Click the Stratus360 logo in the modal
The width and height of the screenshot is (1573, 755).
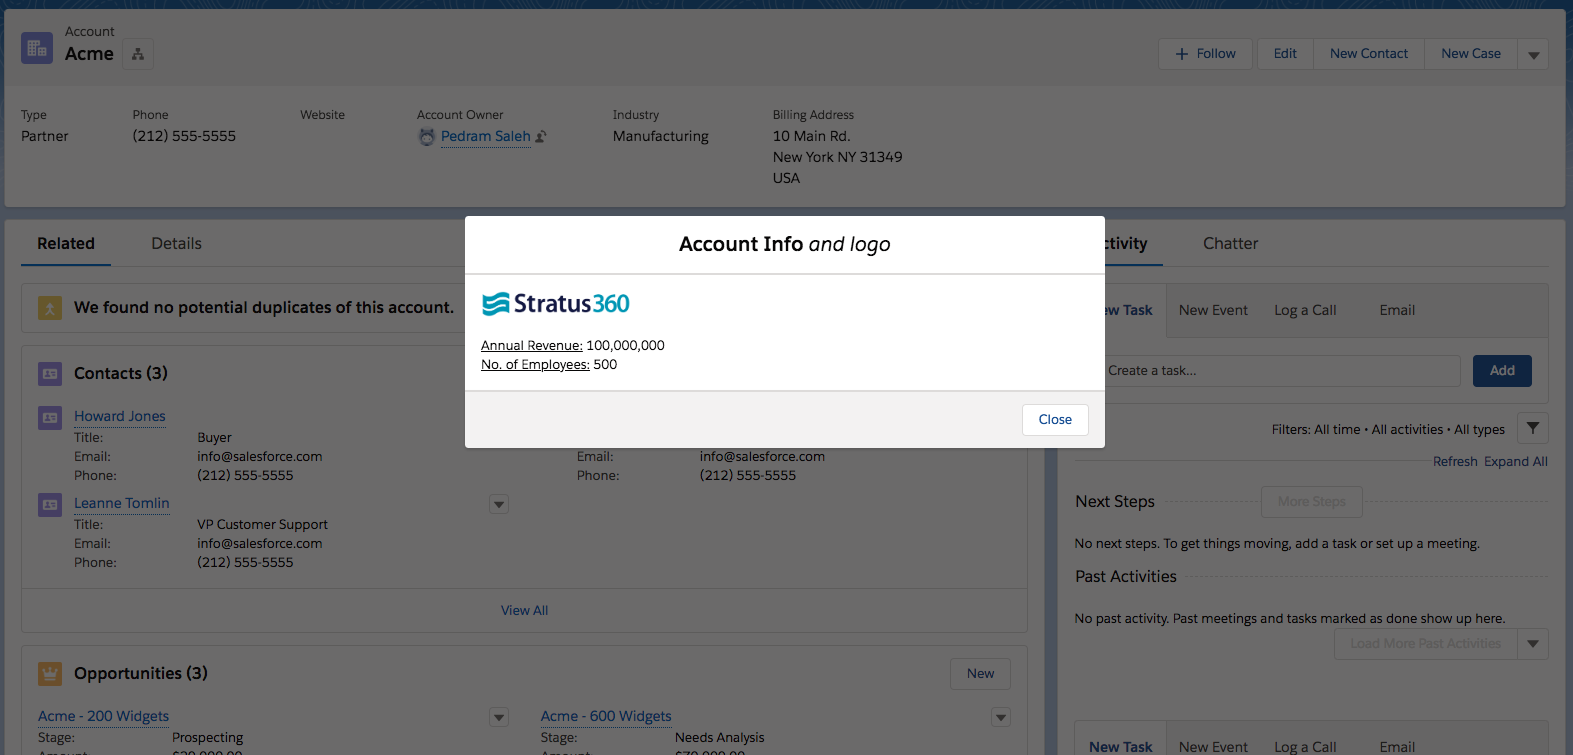click(x=556, y=304)
